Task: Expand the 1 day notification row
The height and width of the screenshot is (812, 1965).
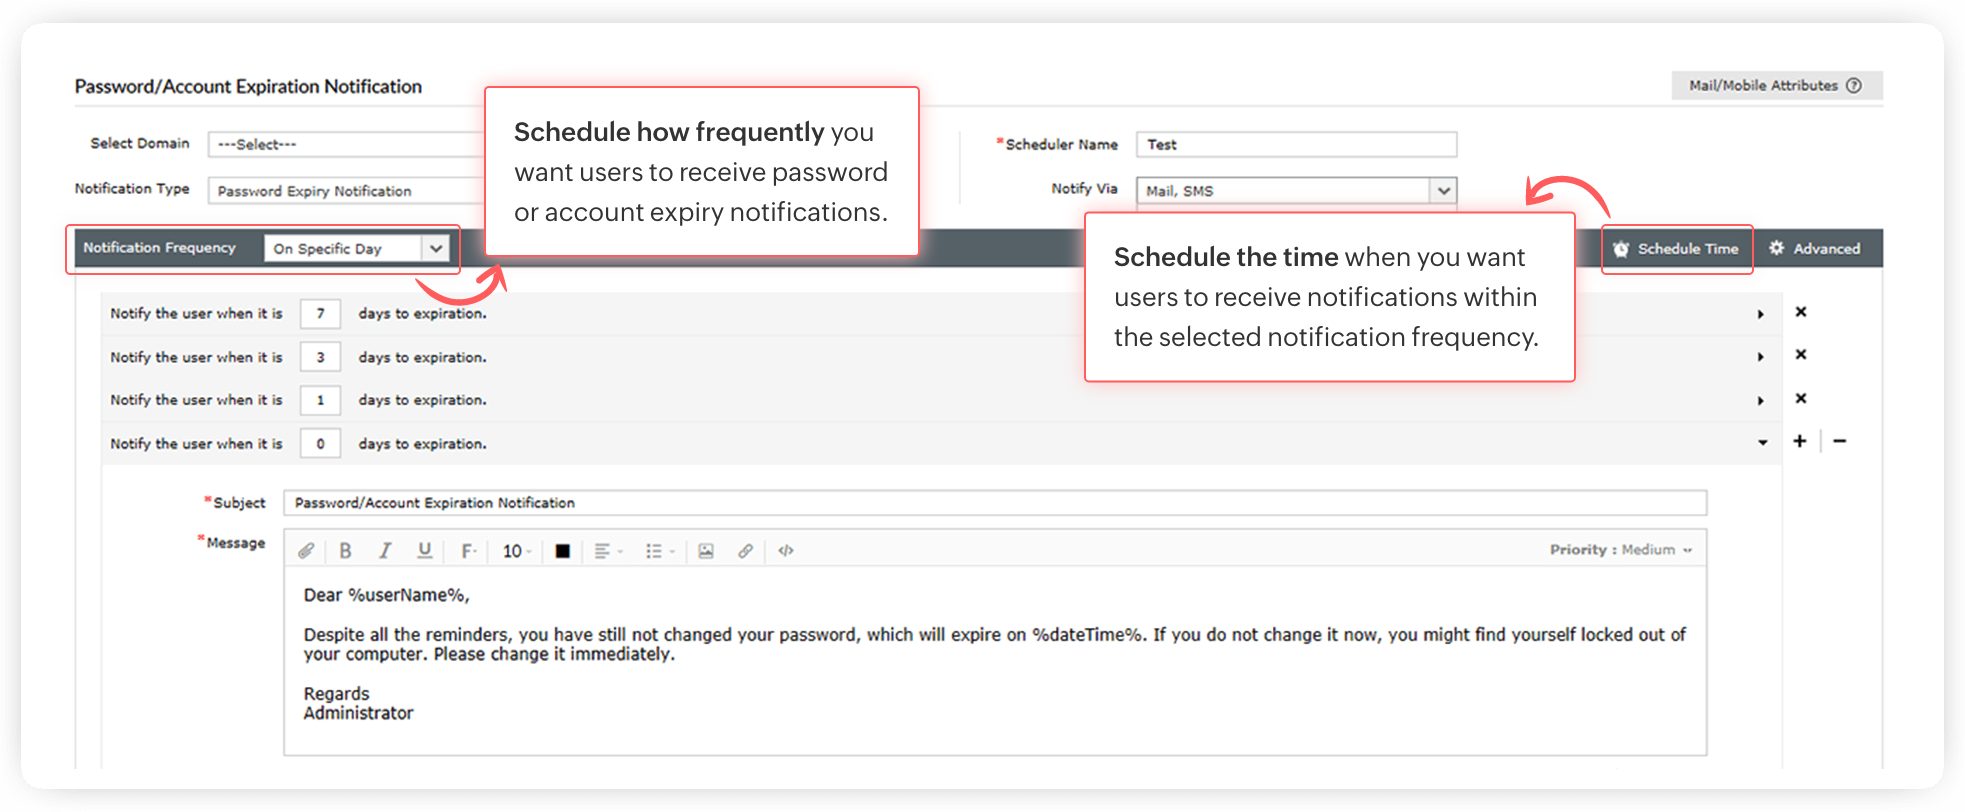Action: 1761,400
